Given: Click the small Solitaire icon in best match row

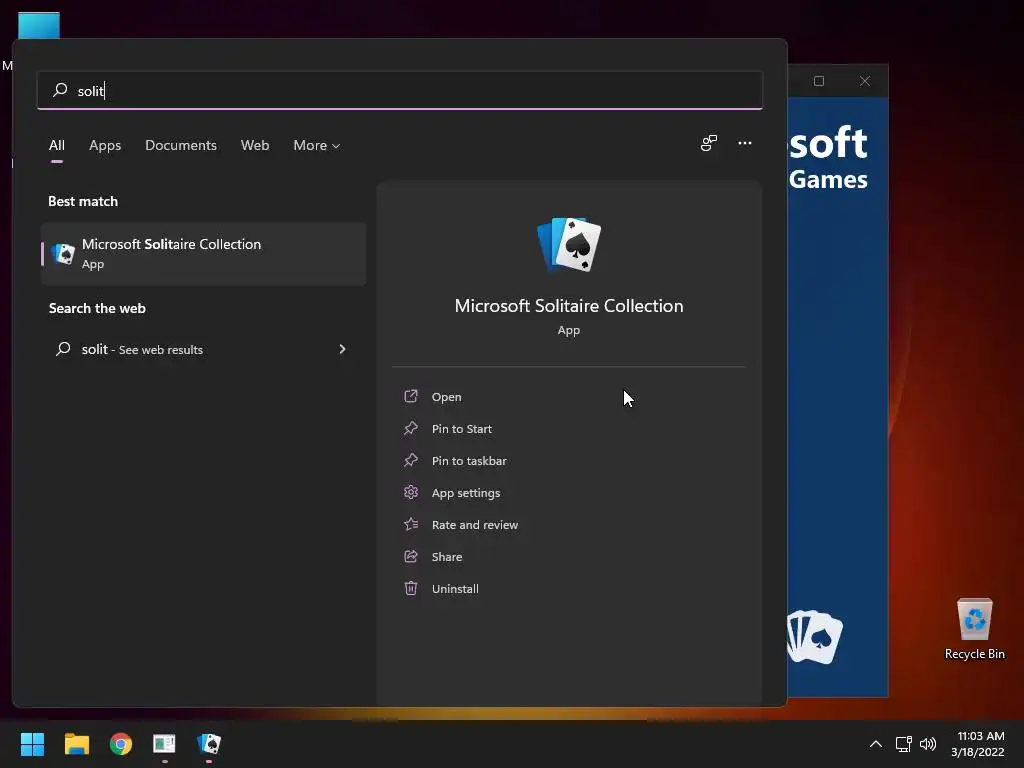Looking at the screenshot, I should (x=63, y=253).
